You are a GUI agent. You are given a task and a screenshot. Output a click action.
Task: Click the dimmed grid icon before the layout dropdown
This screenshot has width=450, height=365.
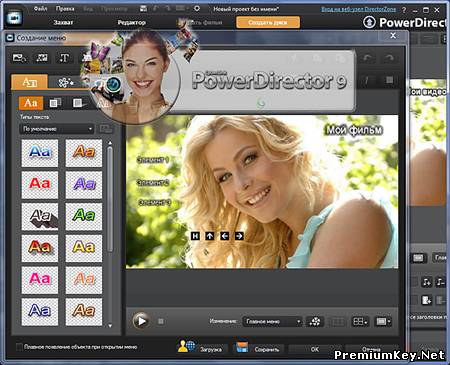tap(338, 321)
